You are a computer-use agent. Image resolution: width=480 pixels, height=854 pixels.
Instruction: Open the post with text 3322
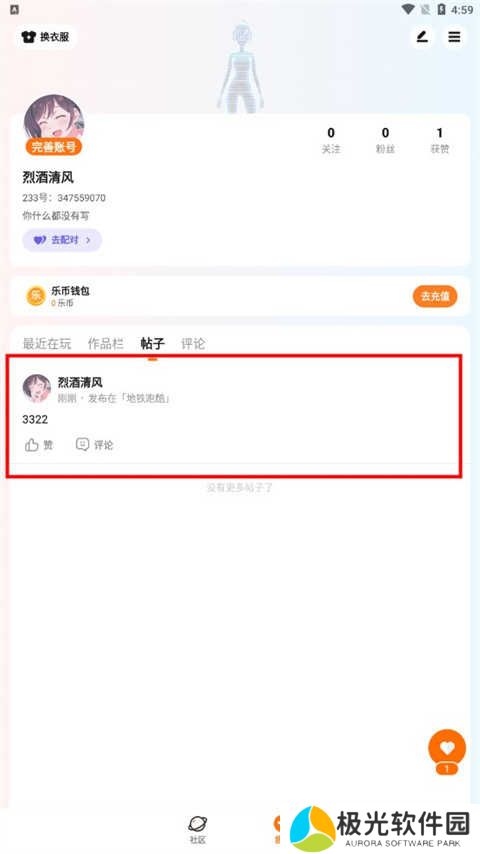pyautogui.click(x=234, y=417)
